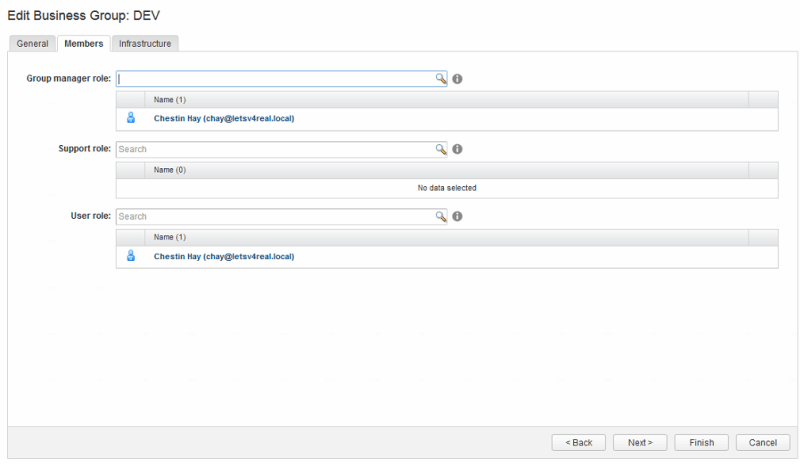Select the Members tab

point(83,44)
